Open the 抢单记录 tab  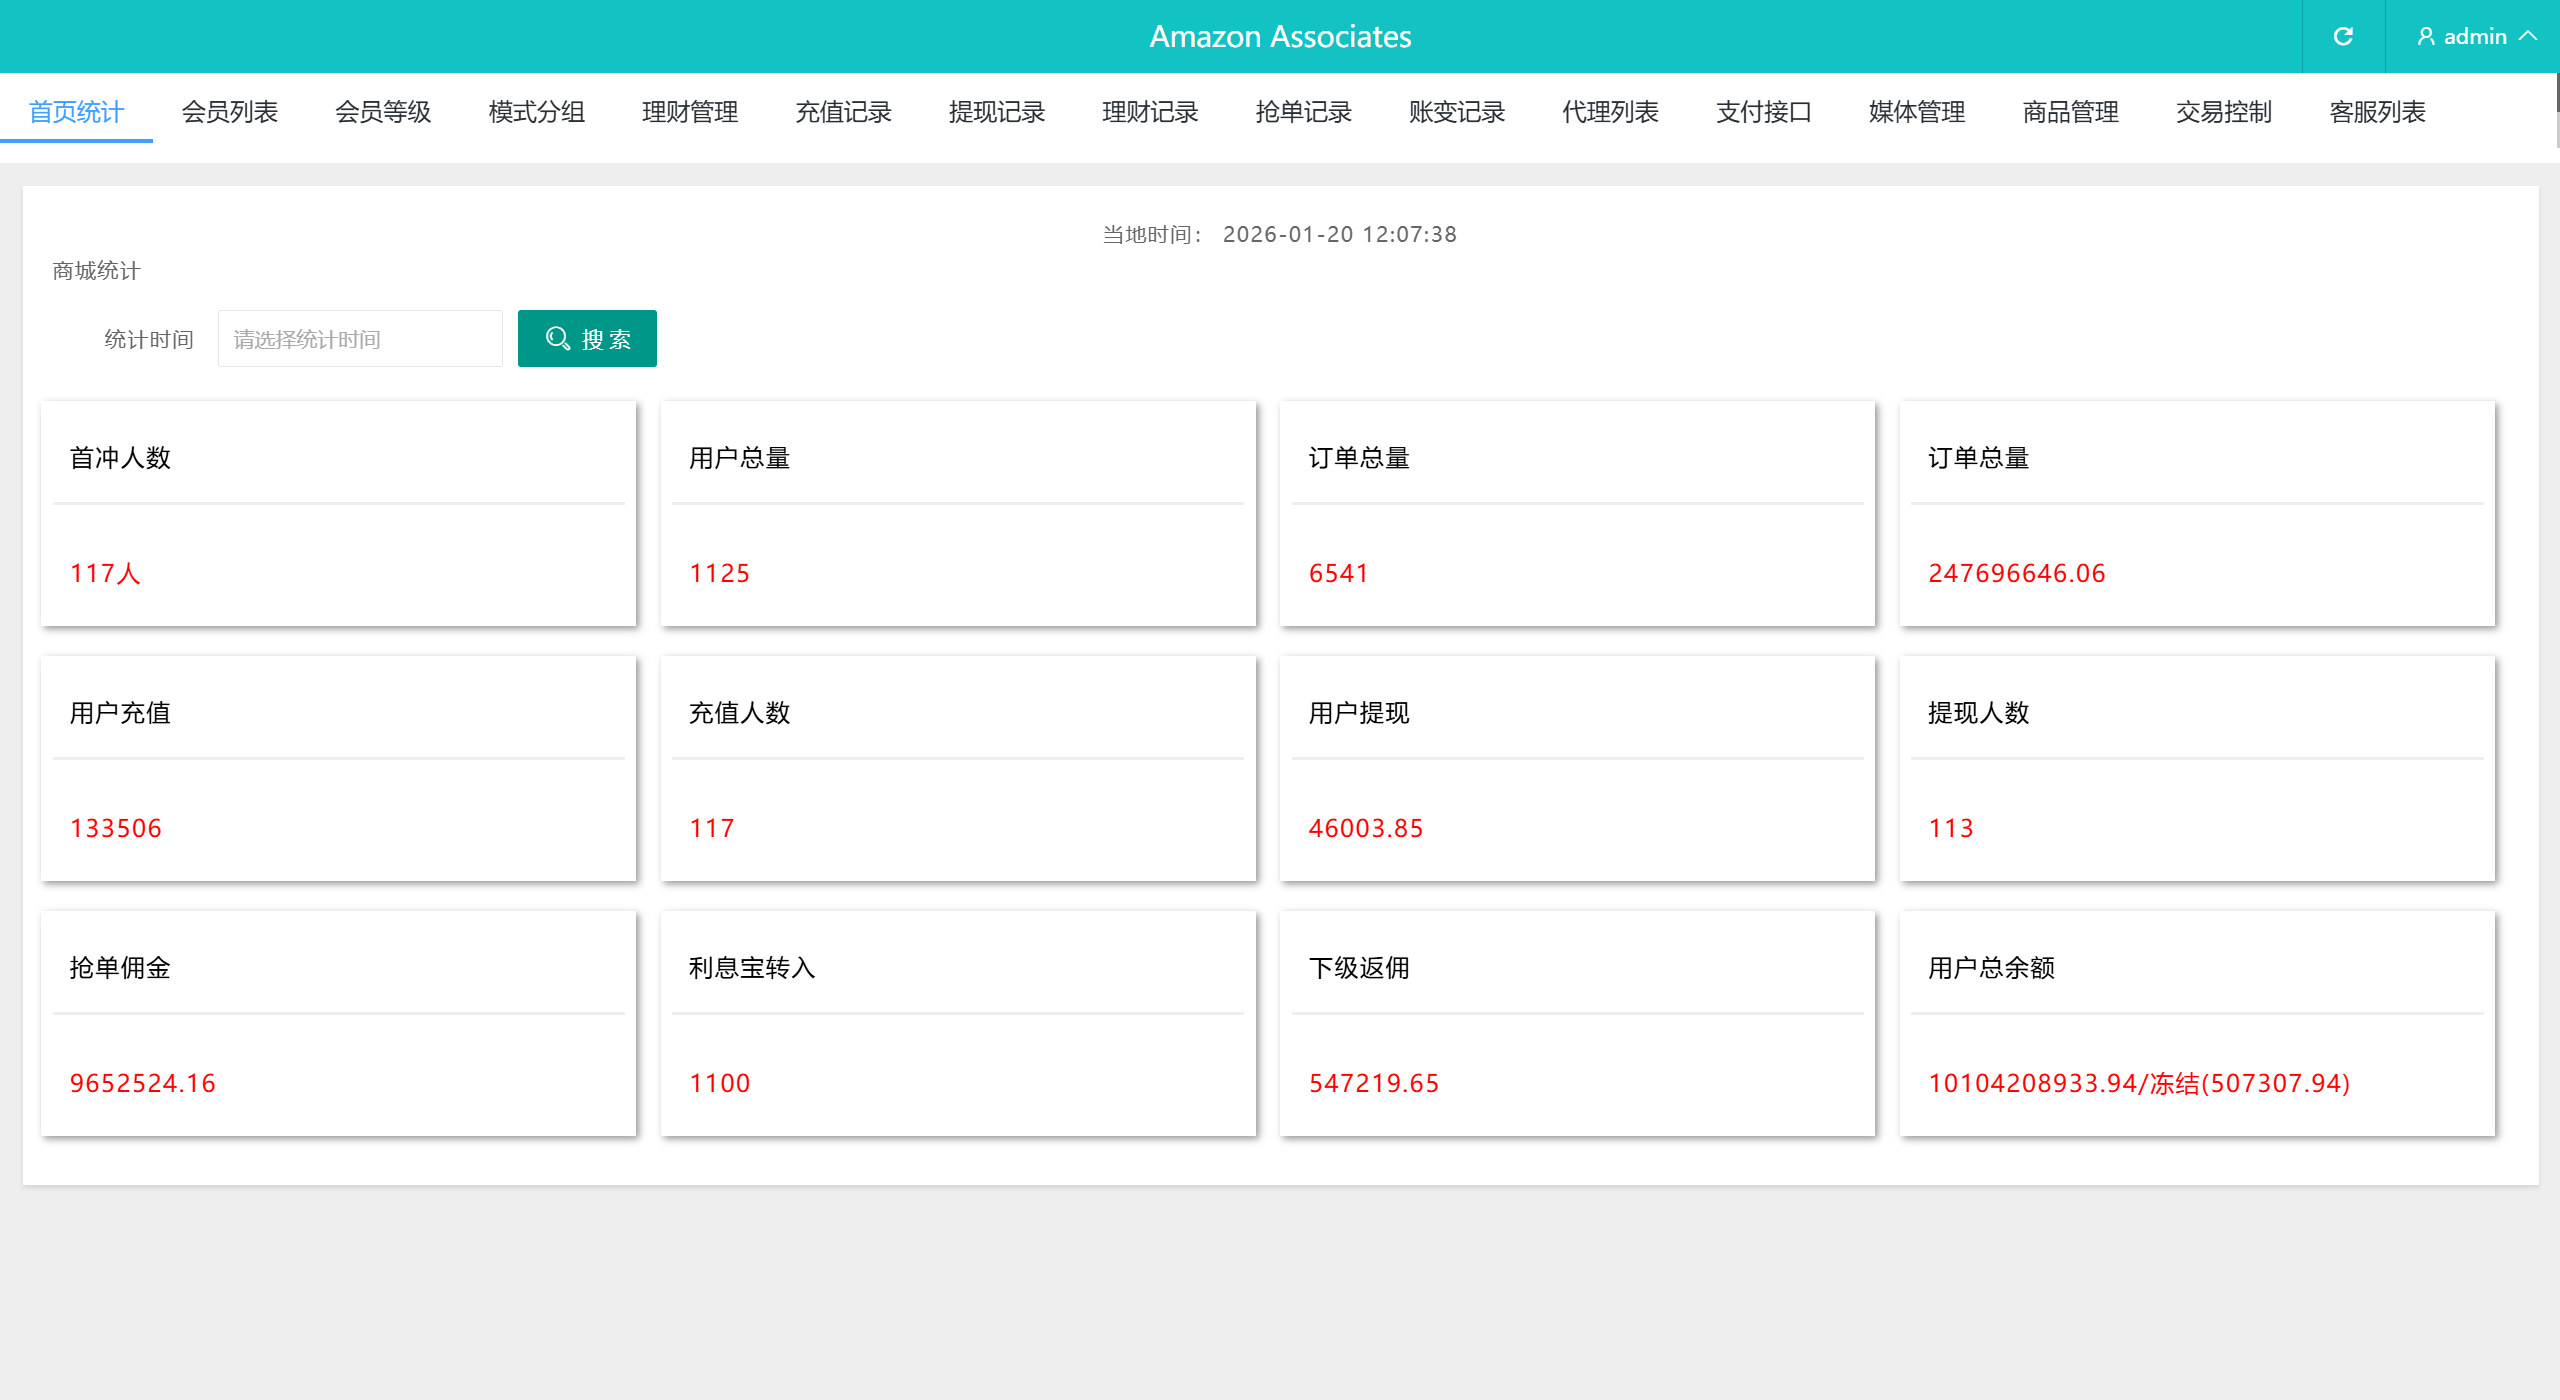point(1303,112)
